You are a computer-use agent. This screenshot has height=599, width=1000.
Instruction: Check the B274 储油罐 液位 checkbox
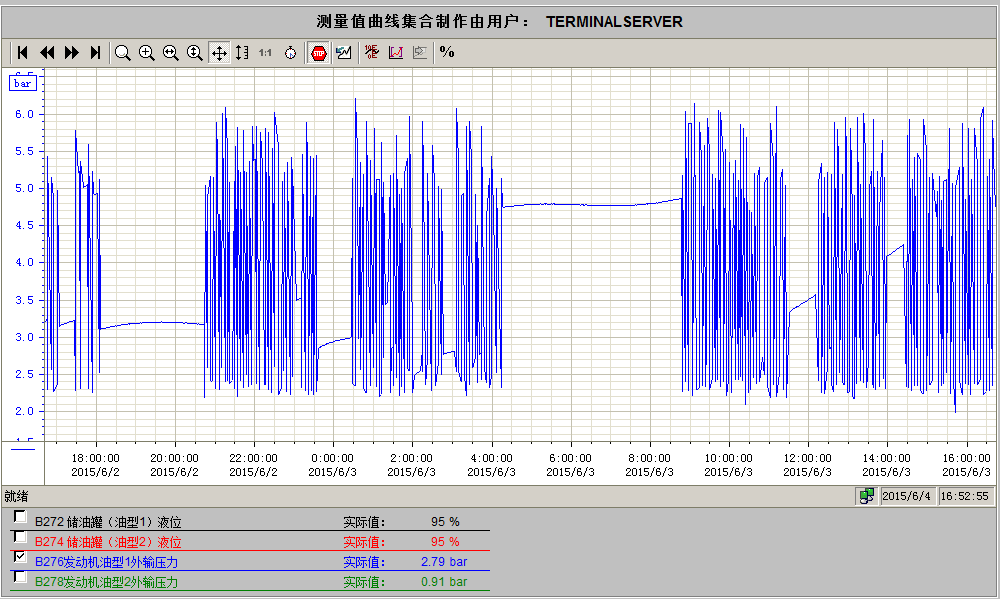click(20, 536)
